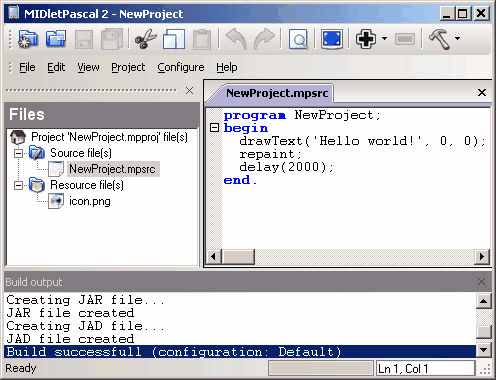This screenshot has width=496, height=380.
Task: Click the Find magnifier icon
Action: tap(298, 39)
